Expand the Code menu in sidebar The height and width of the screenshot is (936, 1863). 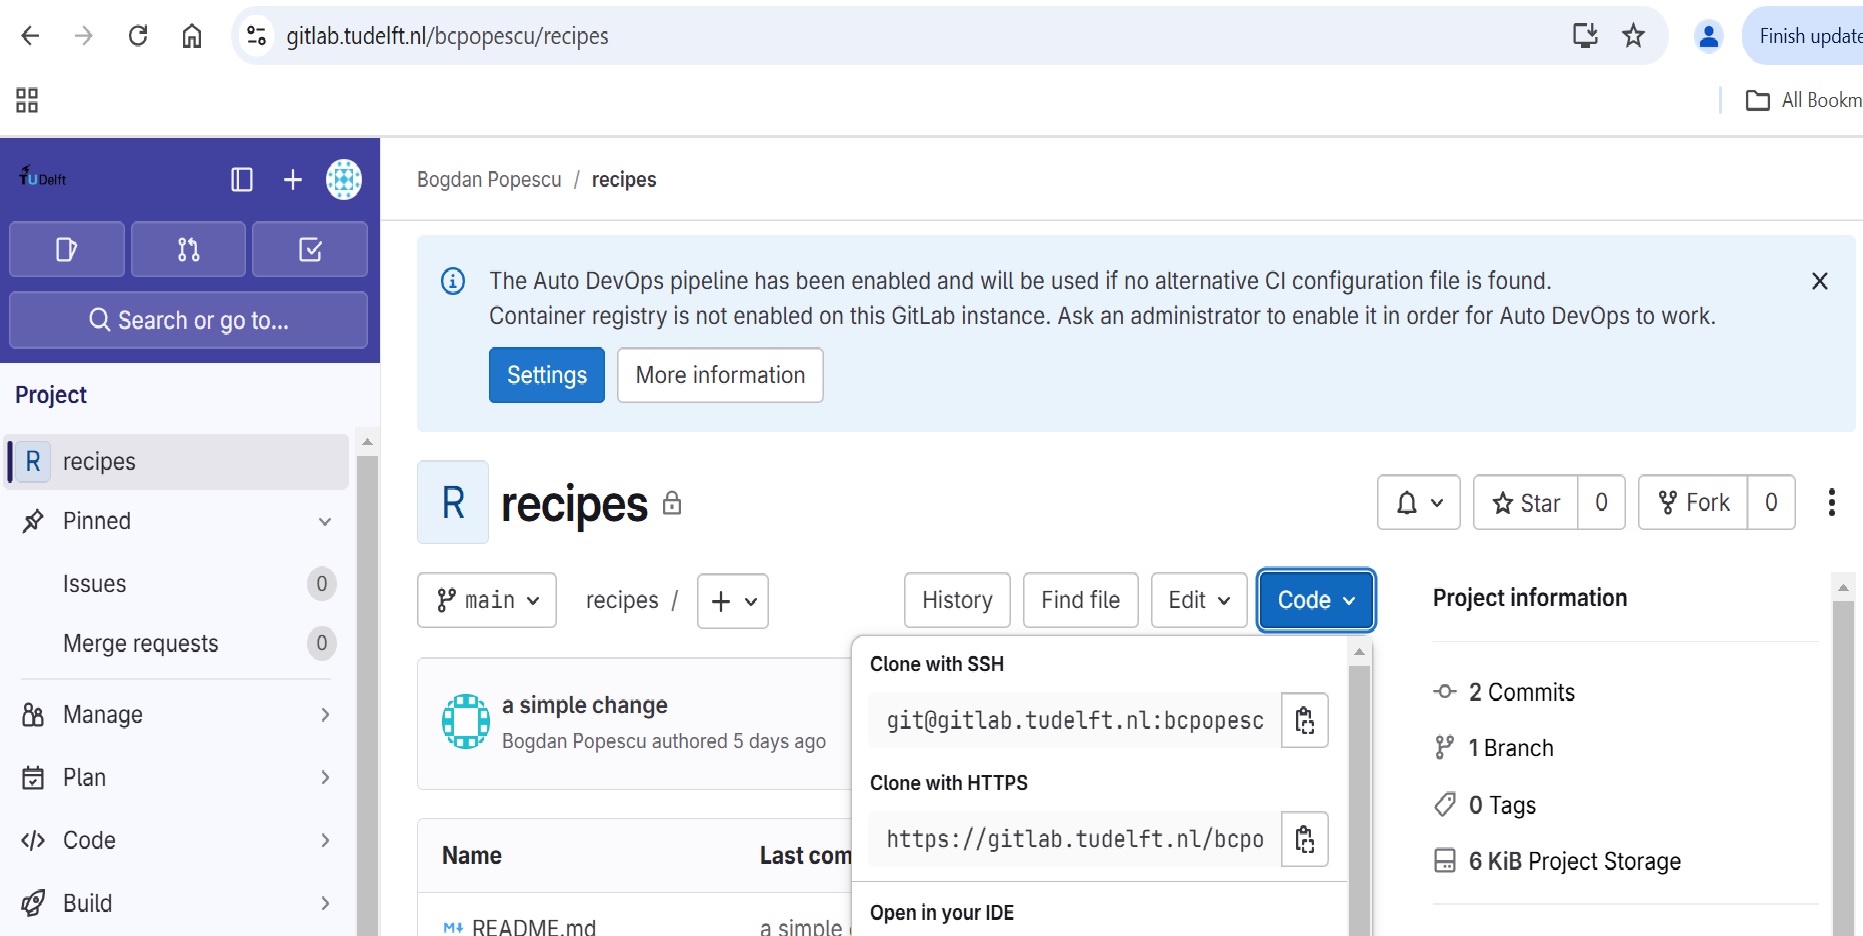click(x=178, y=840)
